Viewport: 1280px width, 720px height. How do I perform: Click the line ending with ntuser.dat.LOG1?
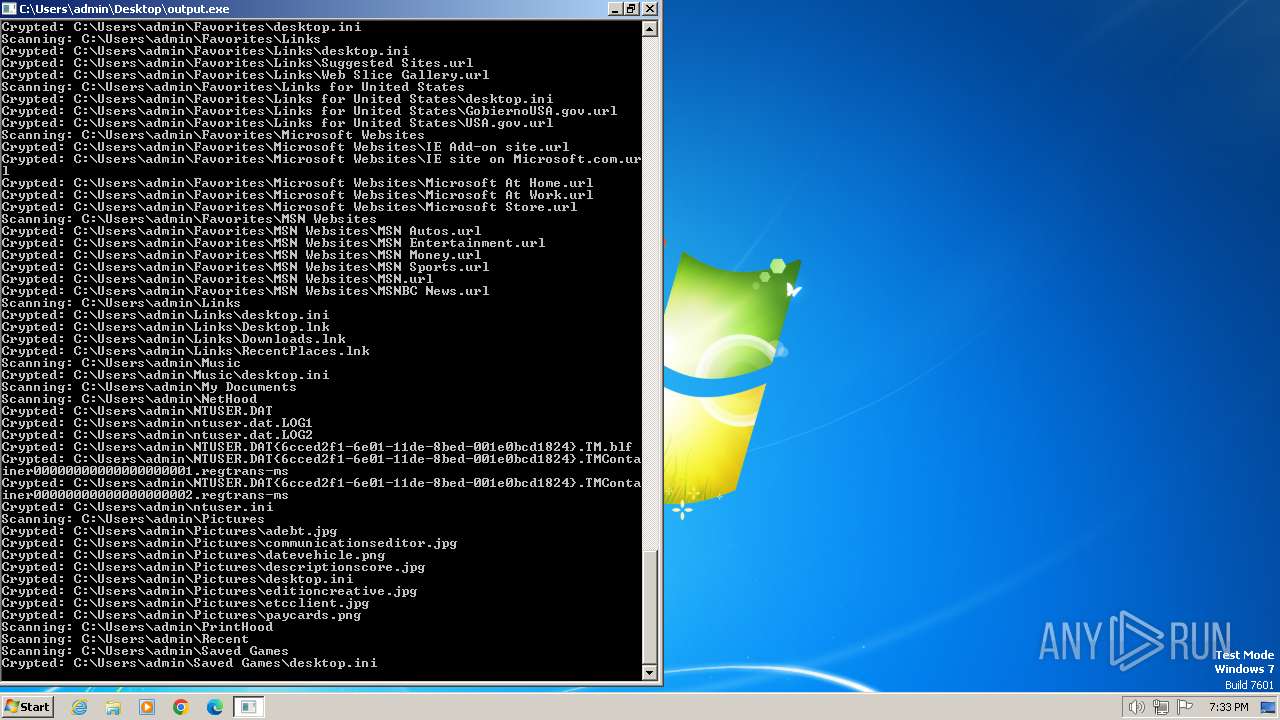[x=157, y=423]
